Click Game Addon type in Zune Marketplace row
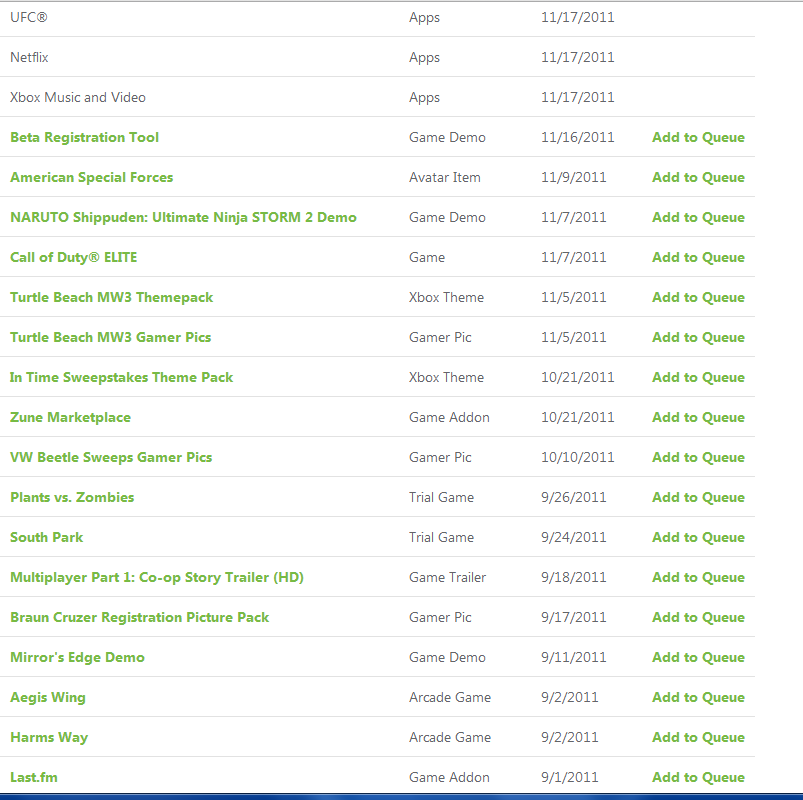Screen dimensions: 803x800 tap(450, 417)
